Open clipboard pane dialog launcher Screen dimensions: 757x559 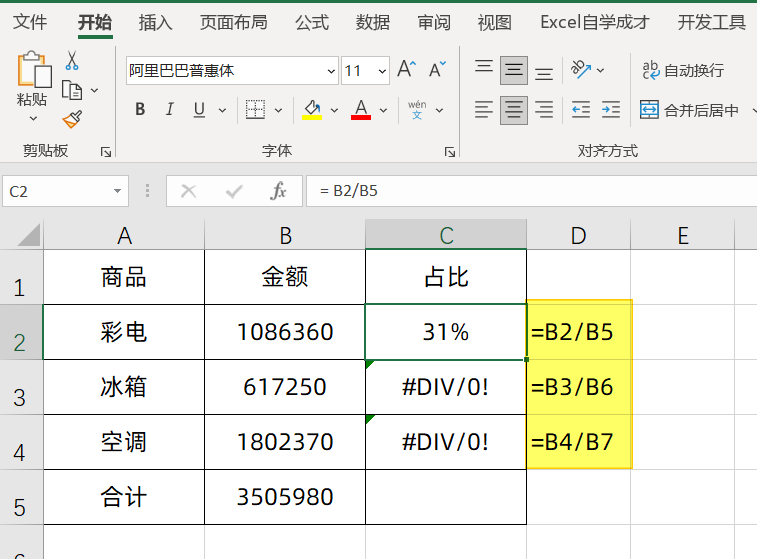pos(106,153)
